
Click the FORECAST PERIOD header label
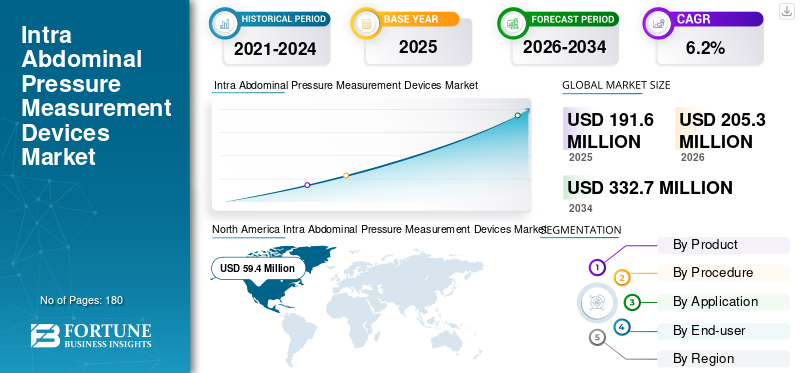click(572, 19)
